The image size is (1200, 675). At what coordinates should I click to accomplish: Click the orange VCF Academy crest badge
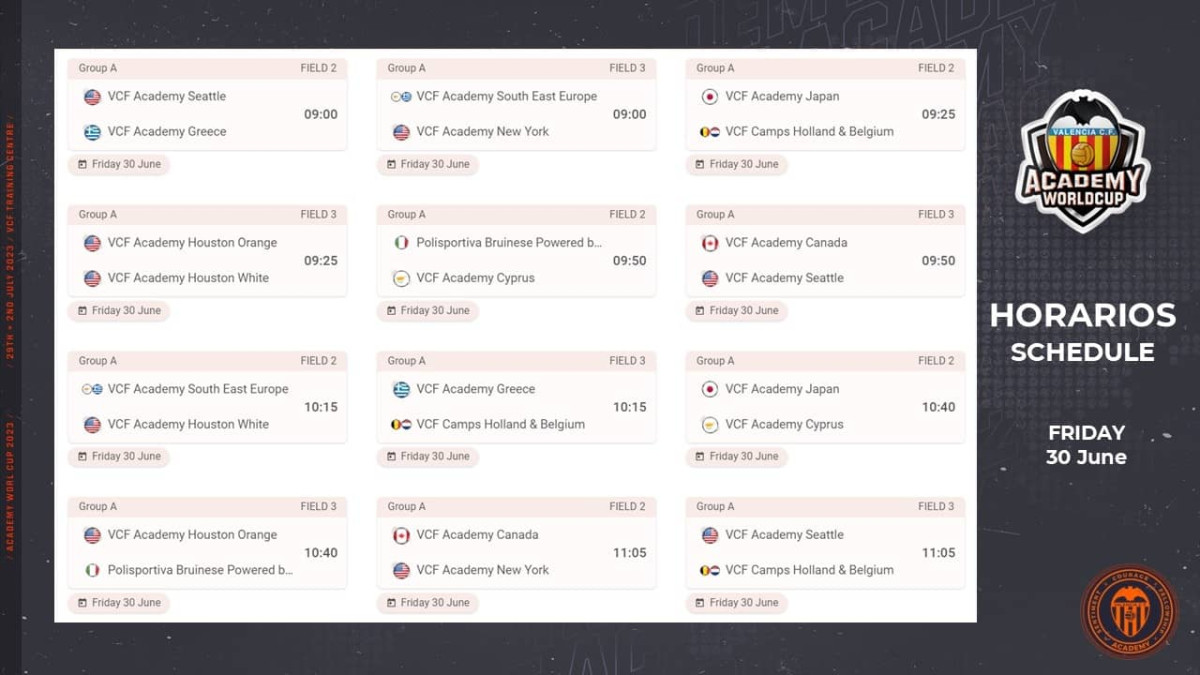coord(1129,612)
